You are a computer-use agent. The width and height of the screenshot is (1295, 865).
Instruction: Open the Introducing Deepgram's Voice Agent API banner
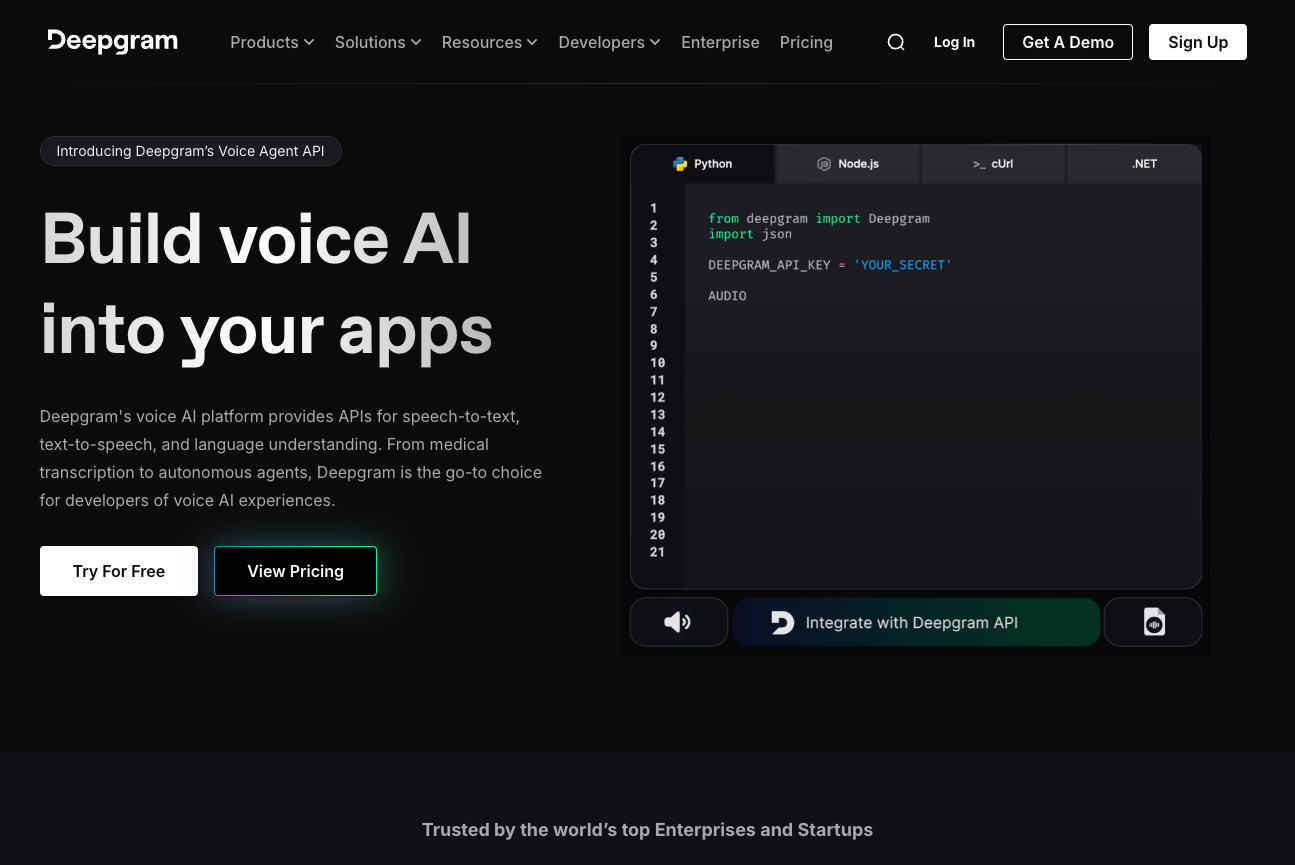[x=190, y=151]
